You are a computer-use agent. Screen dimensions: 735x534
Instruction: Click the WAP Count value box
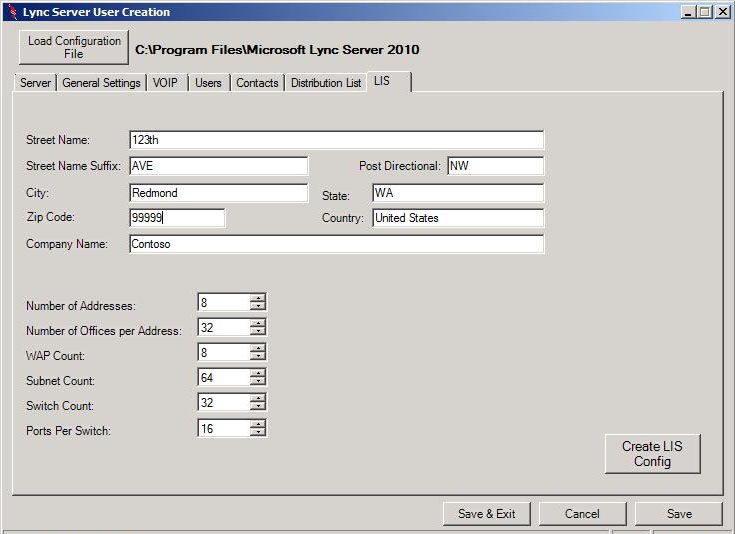point(224,352)
